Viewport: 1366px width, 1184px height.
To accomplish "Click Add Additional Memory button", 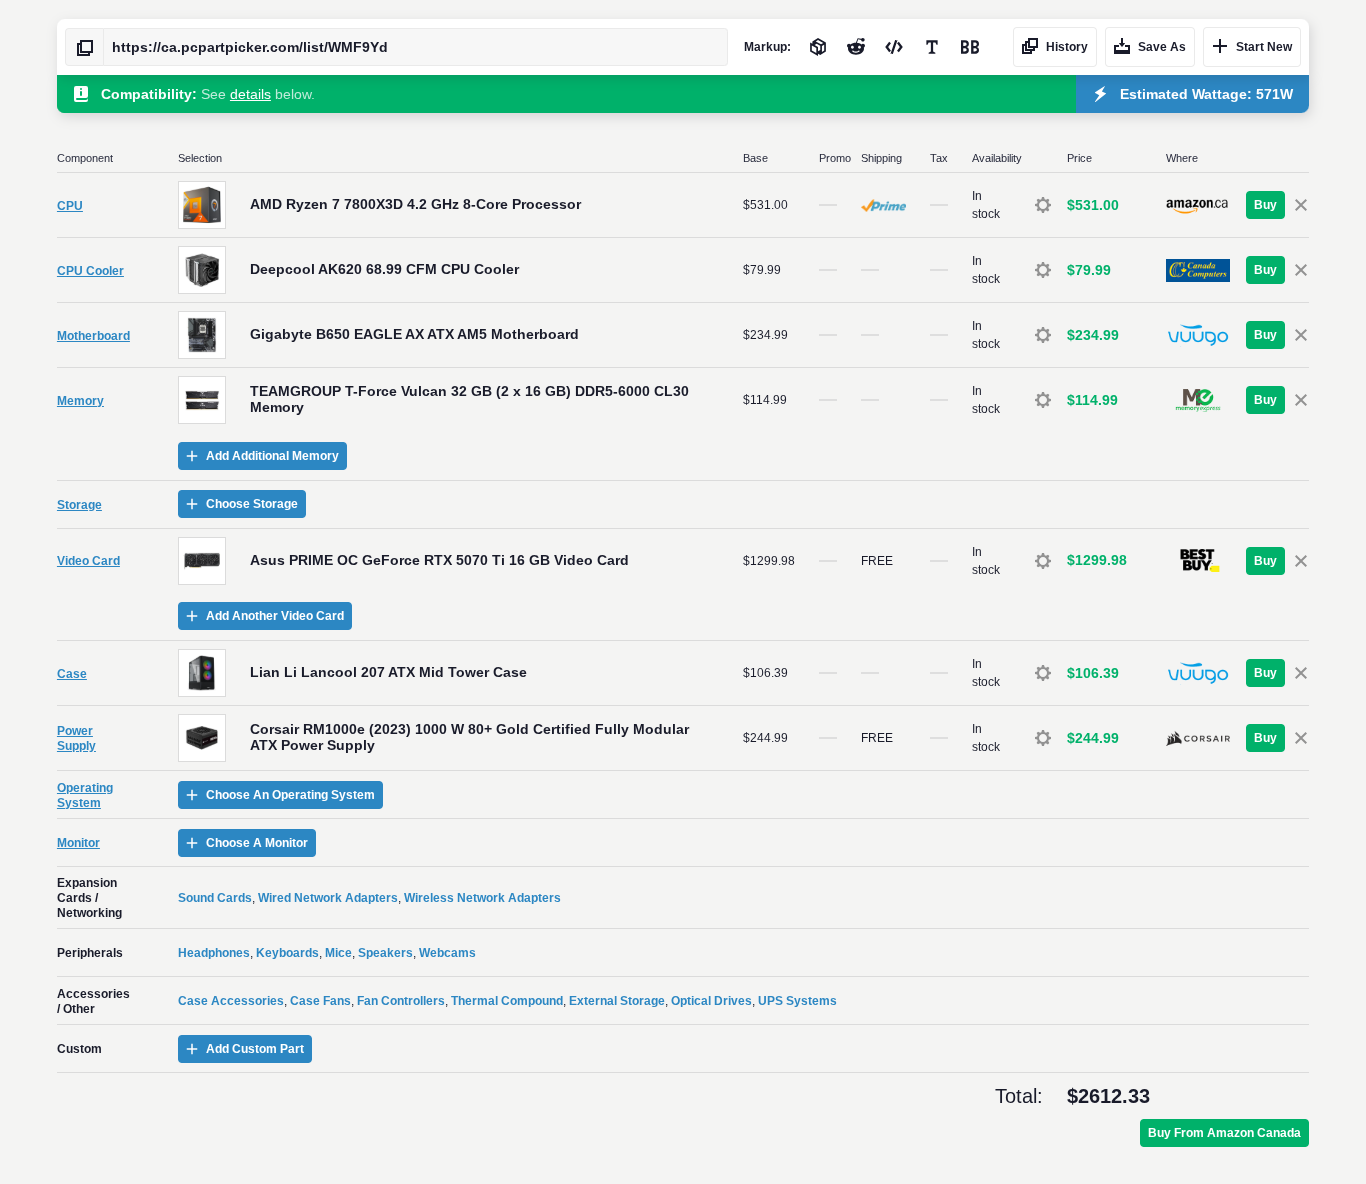I will point(262,456).
